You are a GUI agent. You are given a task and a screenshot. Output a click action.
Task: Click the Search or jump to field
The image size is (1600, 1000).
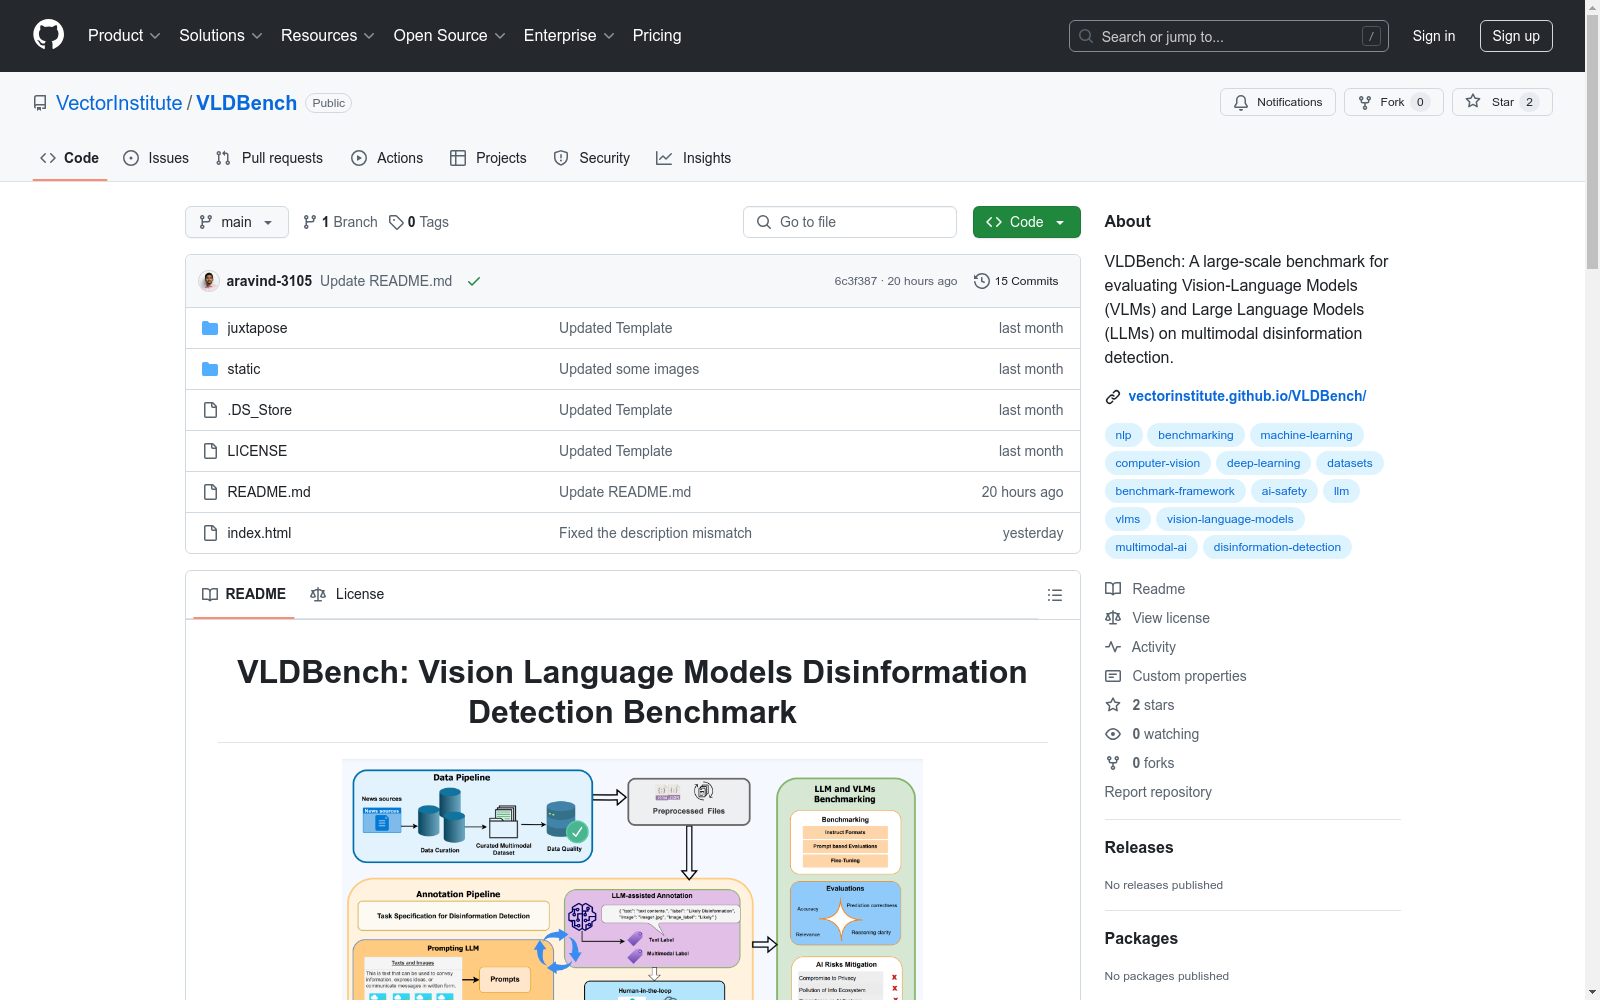1229,36
